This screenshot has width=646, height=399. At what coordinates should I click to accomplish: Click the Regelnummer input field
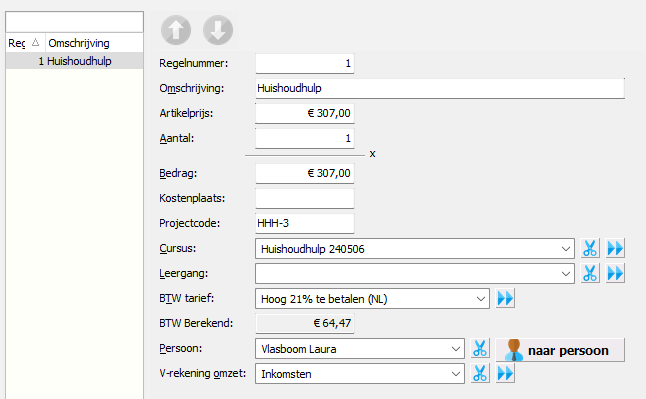pos(304,63)
